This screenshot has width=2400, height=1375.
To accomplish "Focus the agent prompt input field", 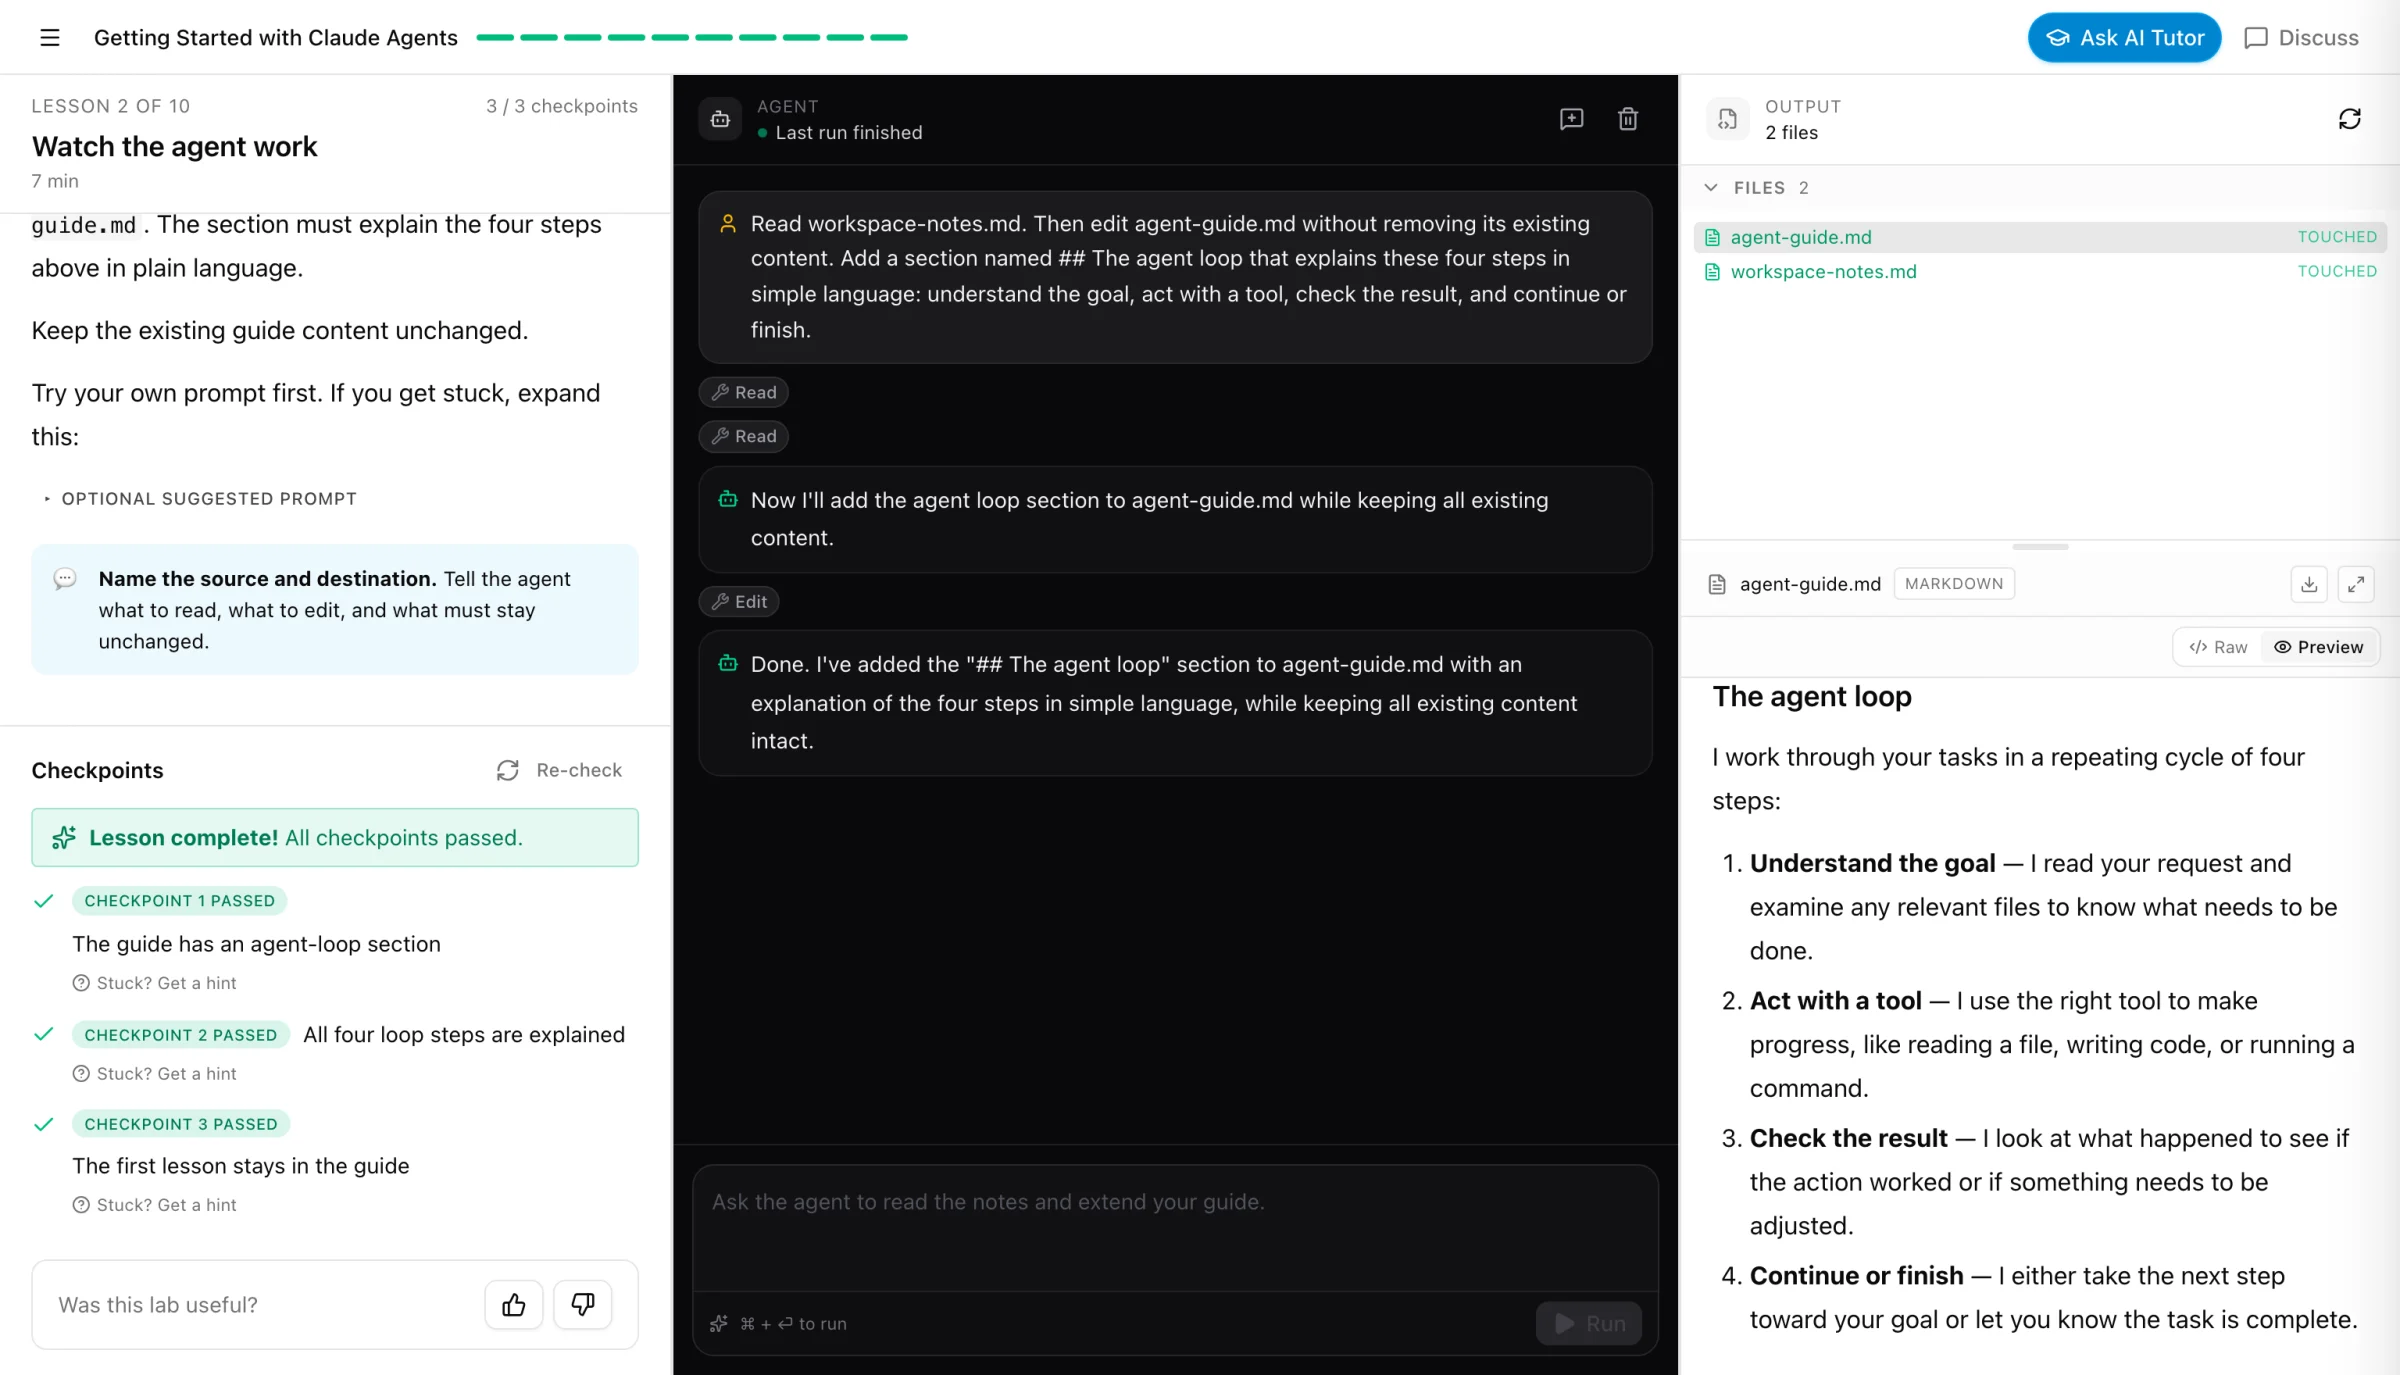I will [1175, 1227].
